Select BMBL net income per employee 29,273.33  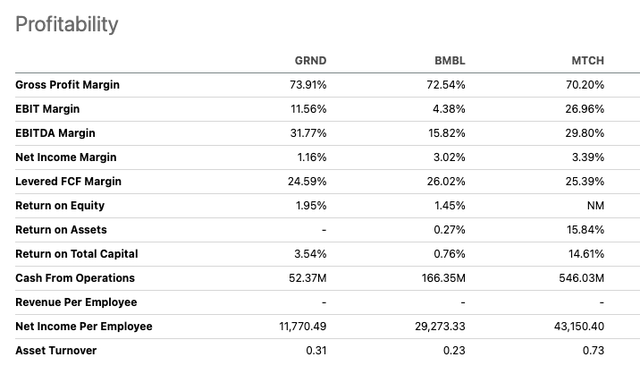pos(440,326)
